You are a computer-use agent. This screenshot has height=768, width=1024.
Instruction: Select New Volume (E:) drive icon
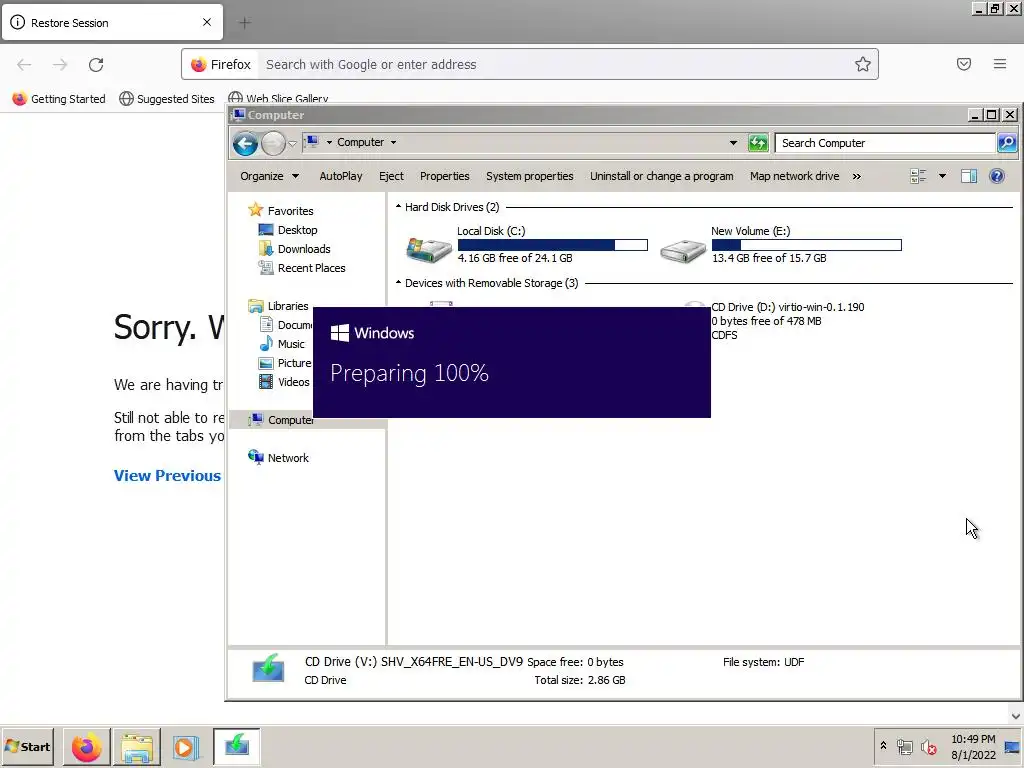(x=682, y=249)
